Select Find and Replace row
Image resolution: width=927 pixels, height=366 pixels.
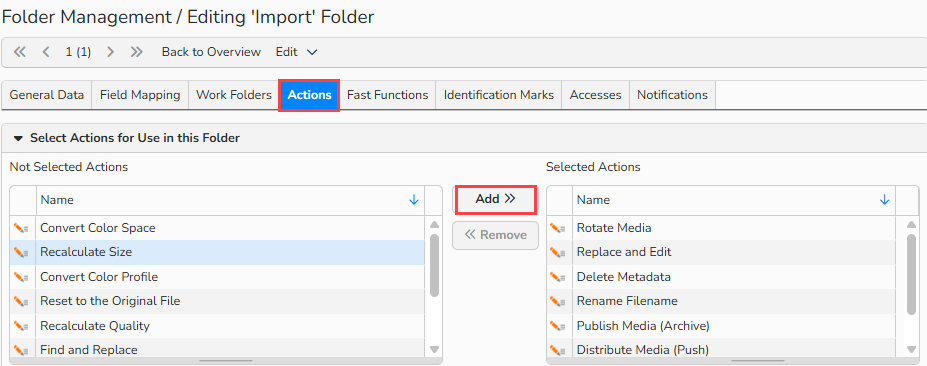click(218, 348)
